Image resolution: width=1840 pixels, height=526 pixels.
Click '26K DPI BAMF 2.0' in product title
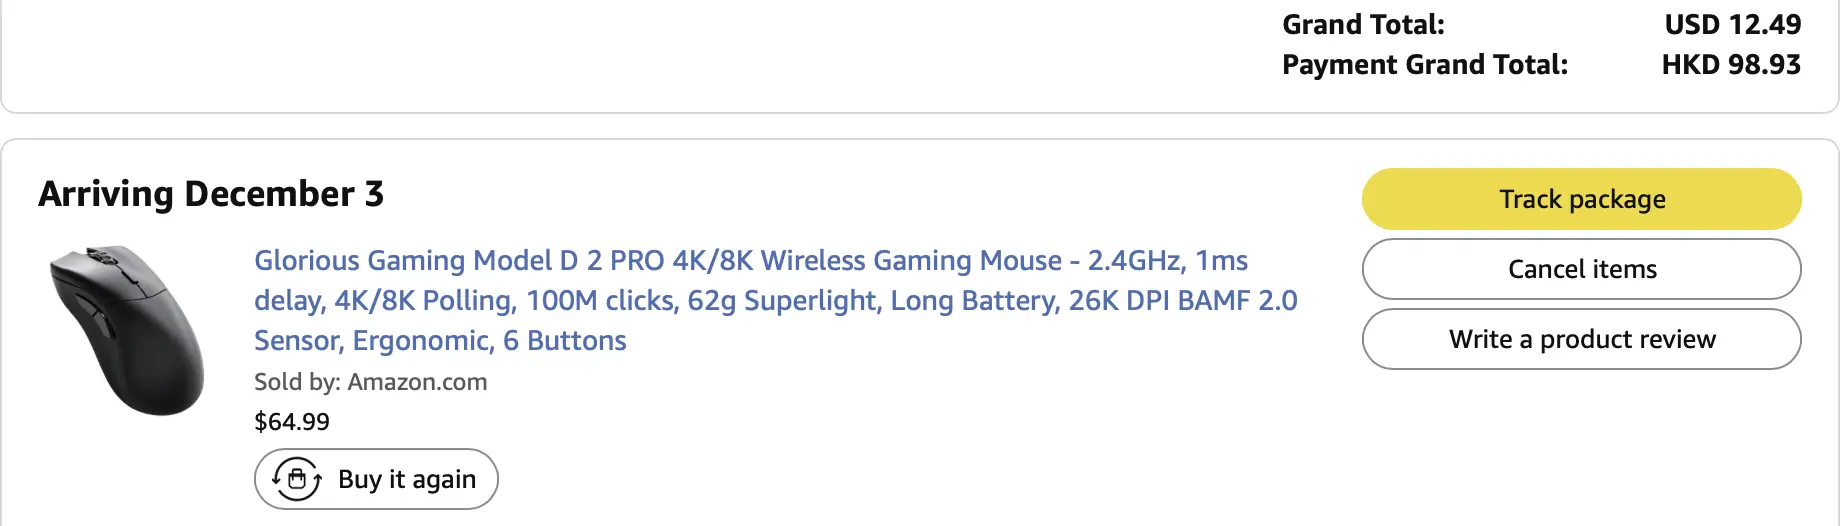click(x=1183, y=300)
